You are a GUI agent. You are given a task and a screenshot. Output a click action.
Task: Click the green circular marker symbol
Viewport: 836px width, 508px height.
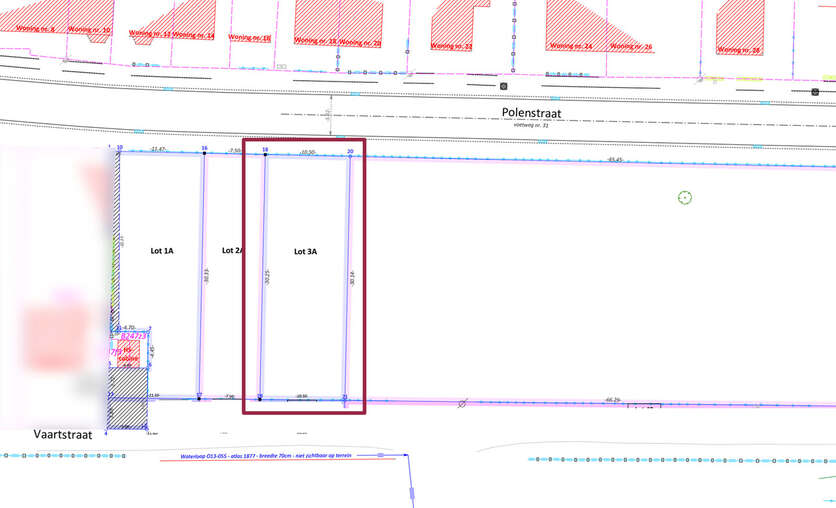(x=684, y=197)
